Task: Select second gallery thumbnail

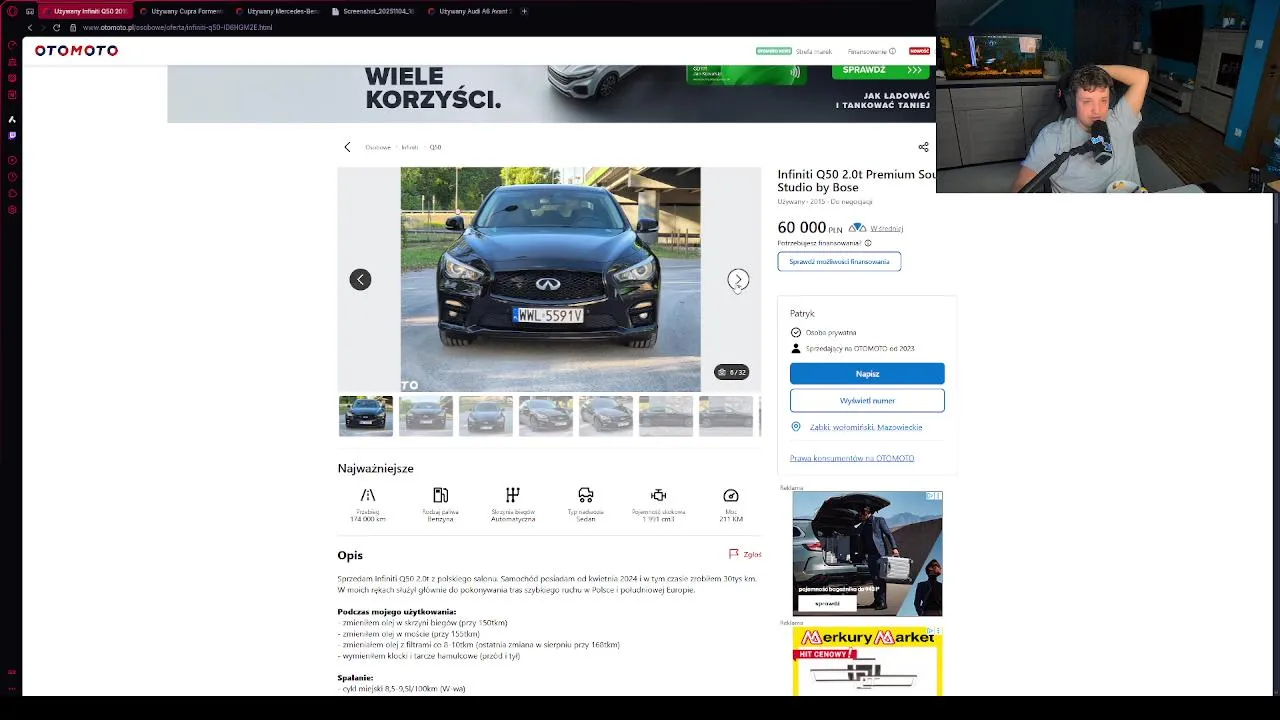Action: [426, 416]
